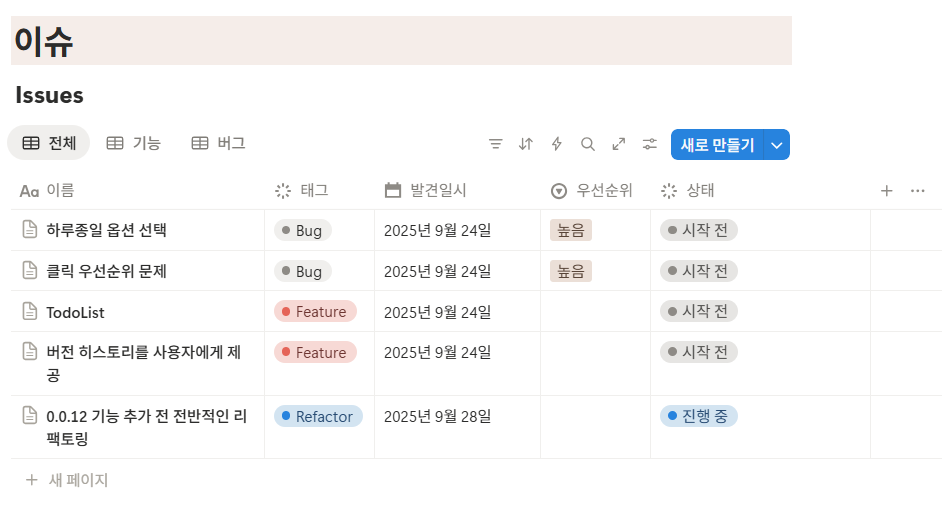This screenshot has height=505, width=951.
Task: Click the page icon of 버전 히스토리 row
Action: pyautogui.click(x=30, y=352)
